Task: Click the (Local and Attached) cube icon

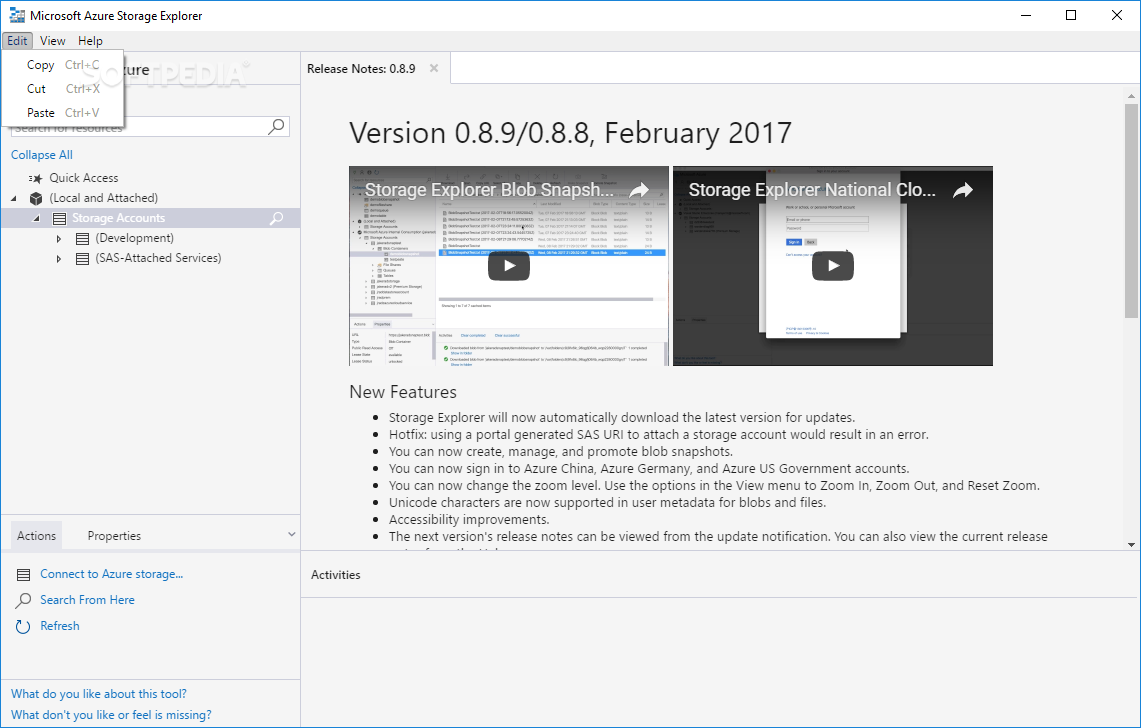Action: (36, 198)
